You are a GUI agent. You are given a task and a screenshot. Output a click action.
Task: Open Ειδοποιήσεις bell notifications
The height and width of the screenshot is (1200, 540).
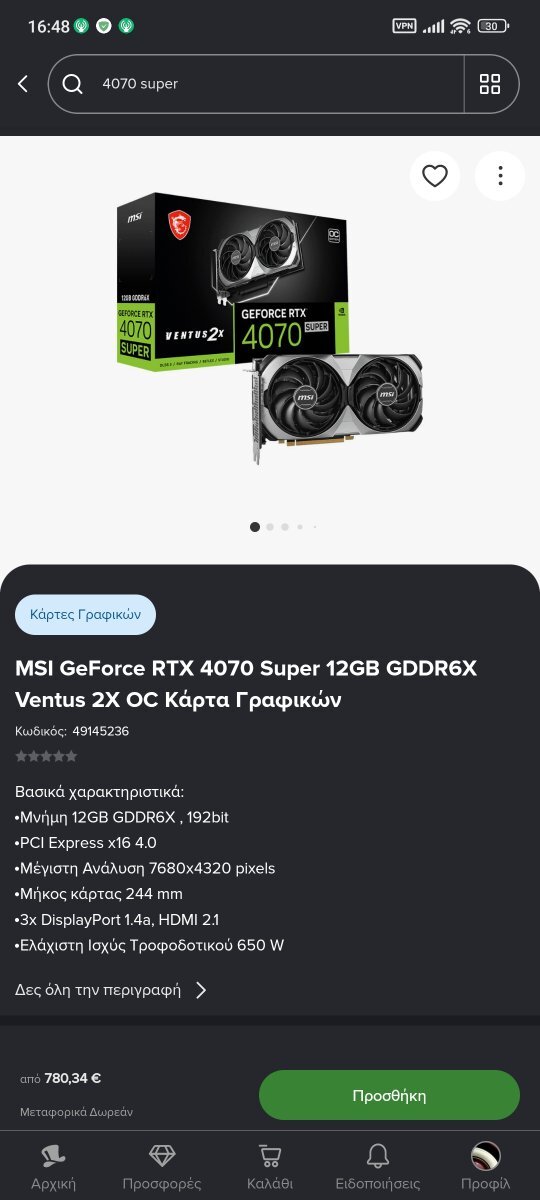[378, 1166]
